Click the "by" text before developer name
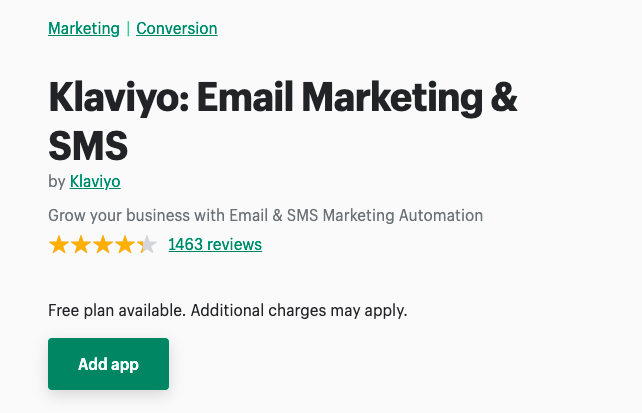642x413 pixels. click(x=56, y=181)
